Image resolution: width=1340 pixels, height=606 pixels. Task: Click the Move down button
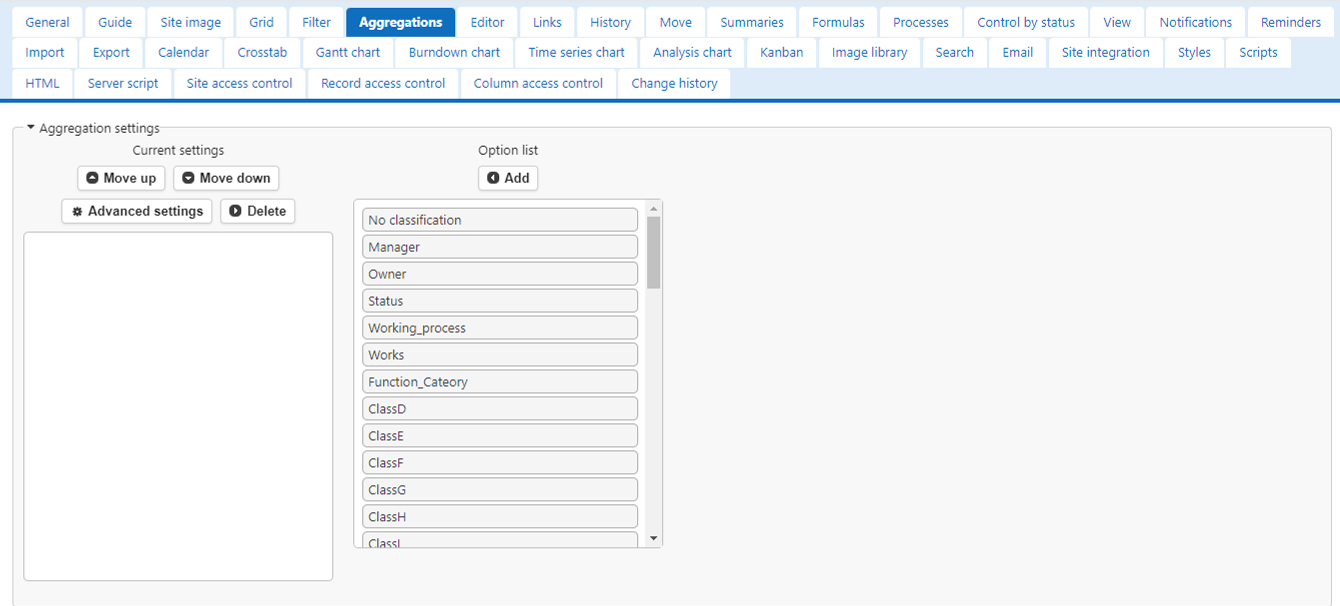226,178
